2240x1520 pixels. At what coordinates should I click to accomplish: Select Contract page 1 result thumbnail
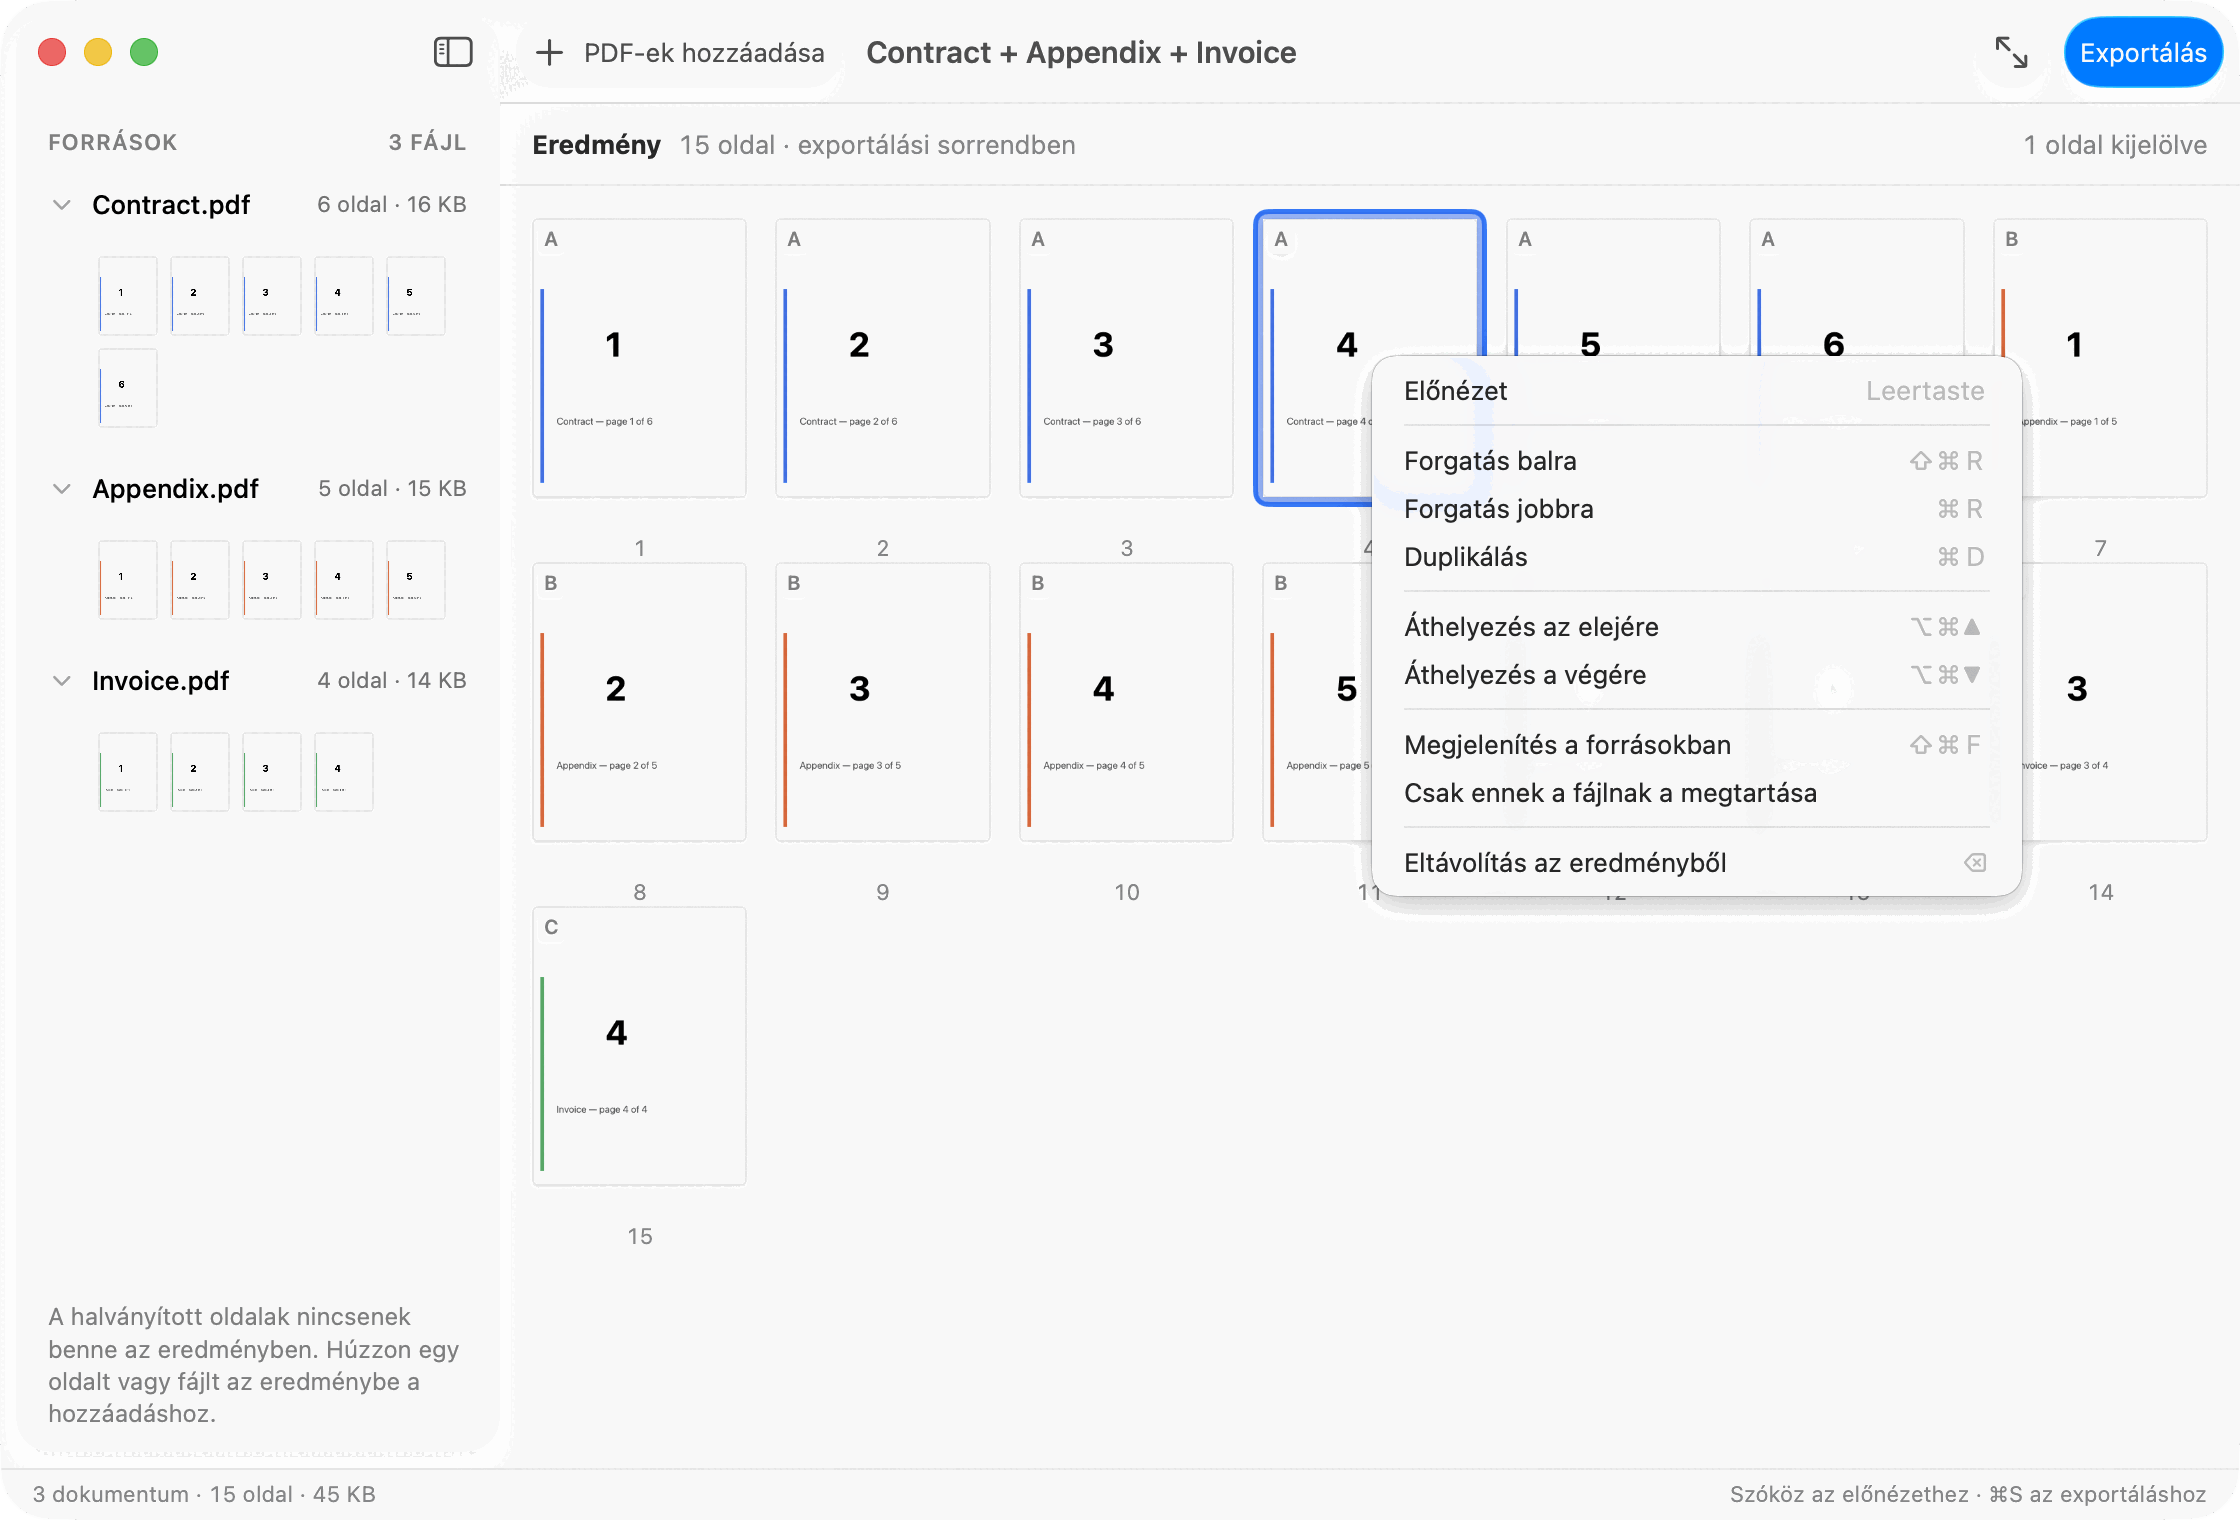[x=639, y=358]
